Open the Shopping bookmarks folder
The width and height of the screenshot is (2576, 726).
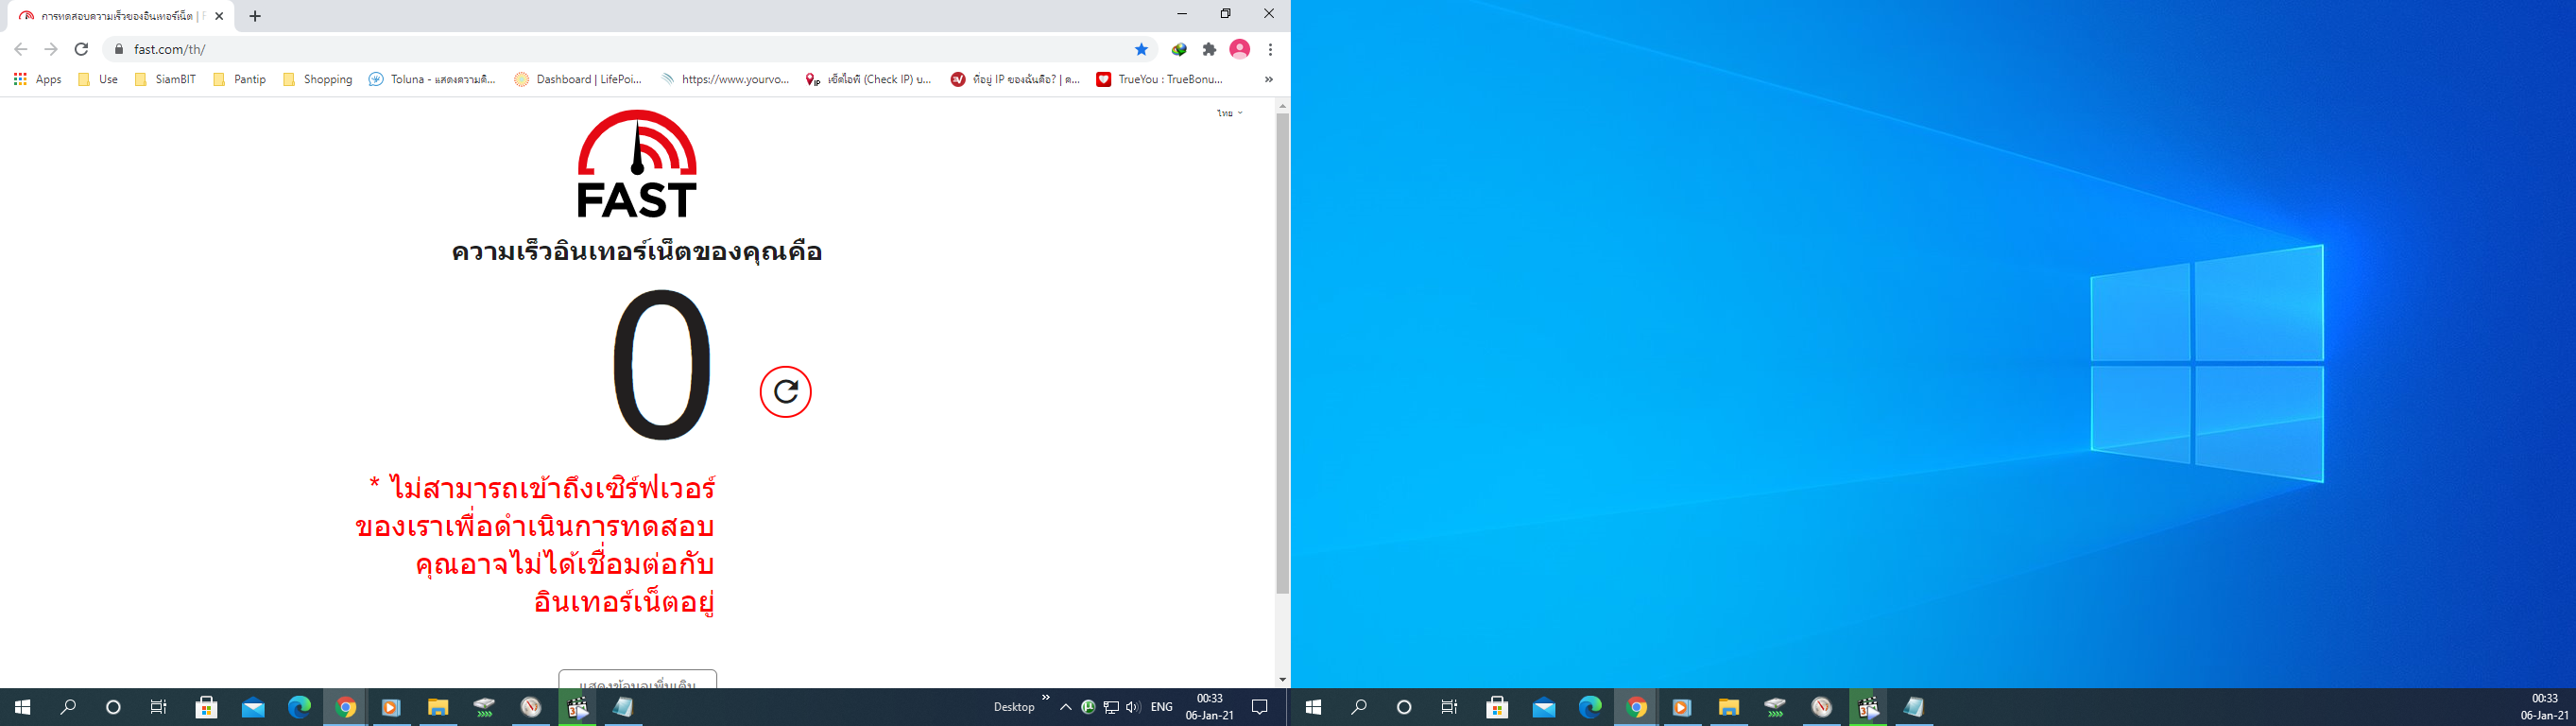pyautogui.click(x=318, y=79)
